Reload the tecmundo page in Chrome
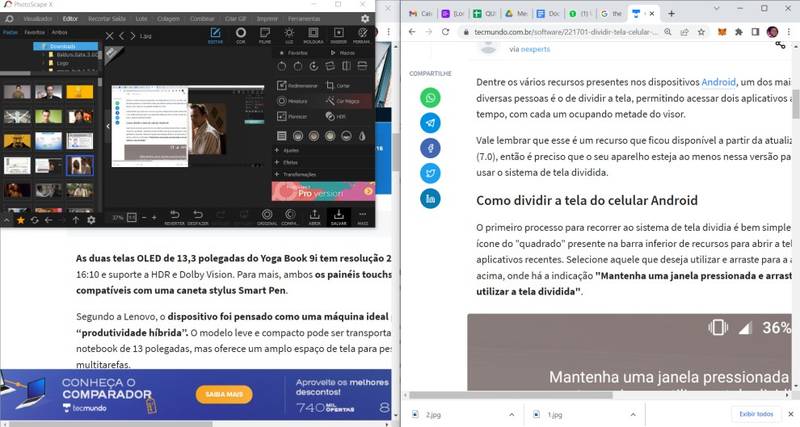The height and width of the screenshot is (427, 800). click(x=445, y=32)
